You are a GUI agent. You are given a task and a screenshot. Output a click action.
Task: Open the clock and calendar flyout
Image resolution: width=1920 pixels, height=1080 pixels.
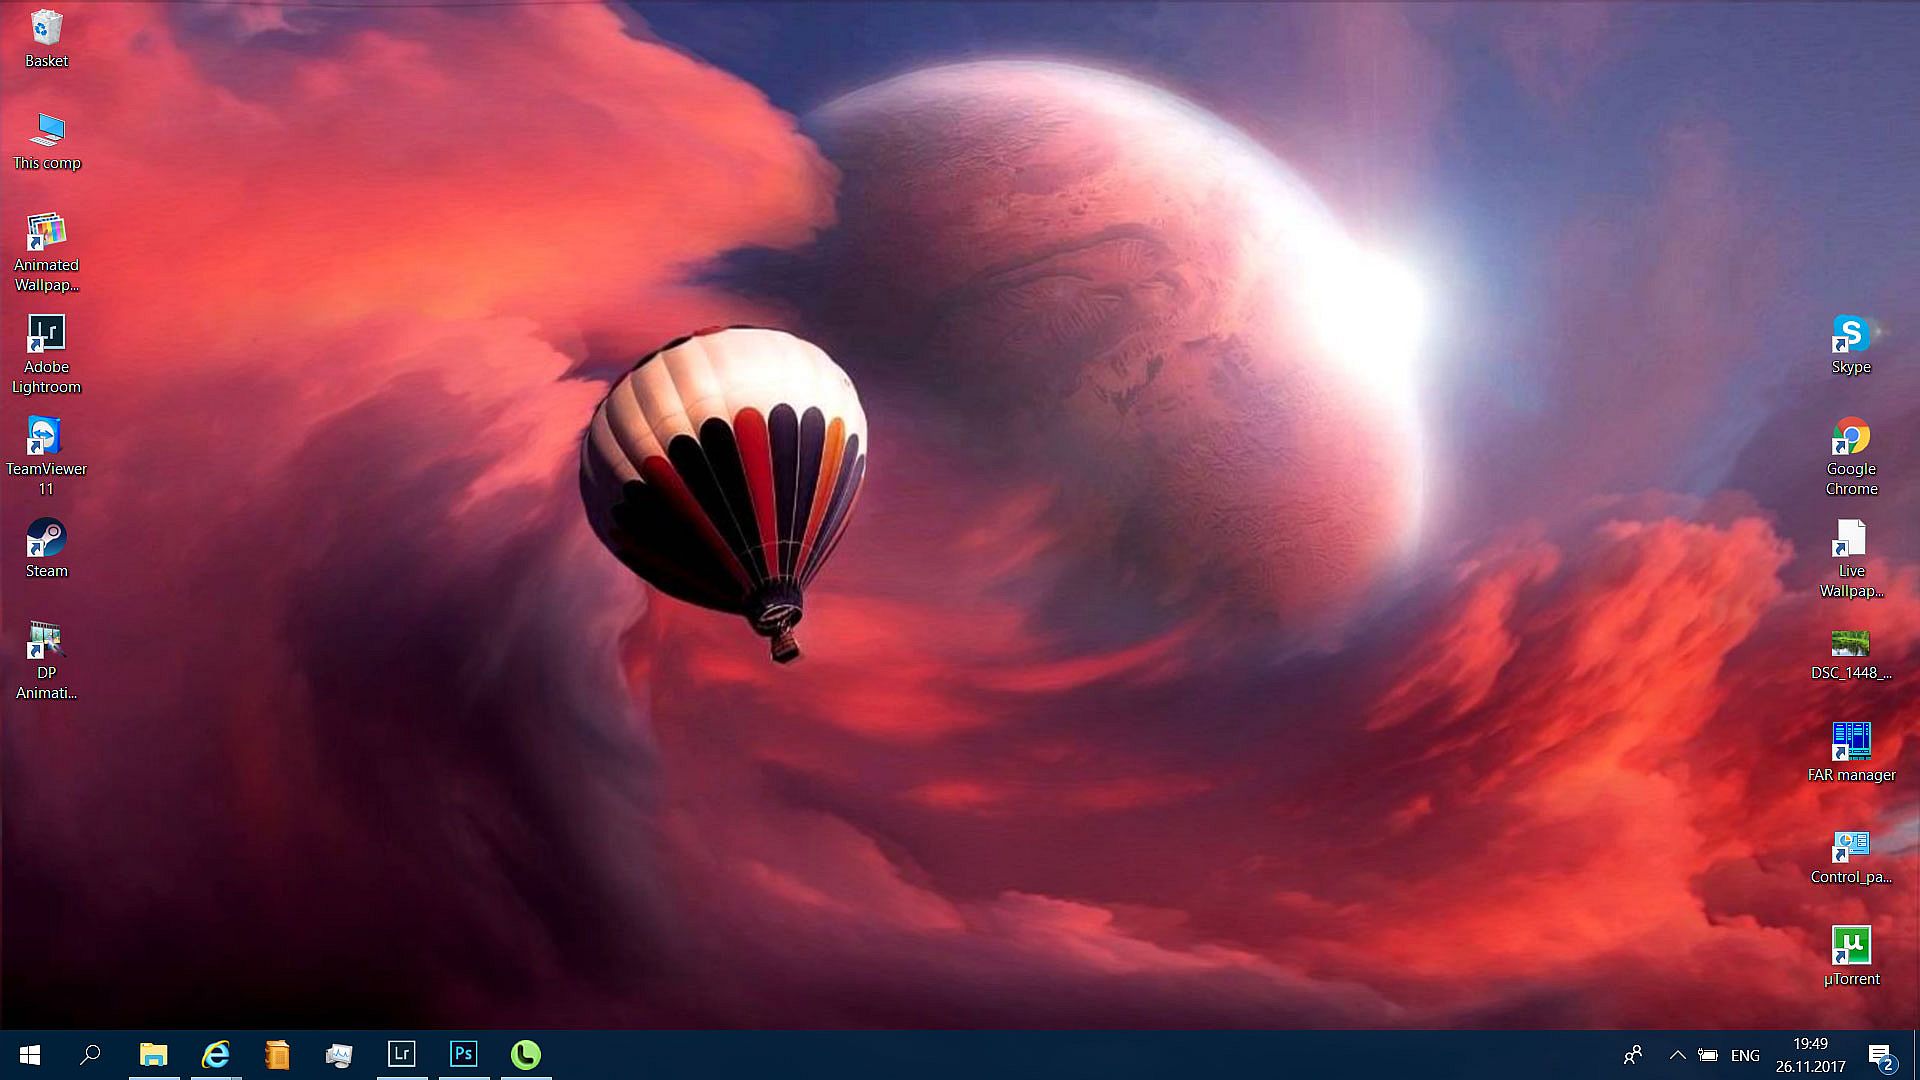coord(1810,1055)
